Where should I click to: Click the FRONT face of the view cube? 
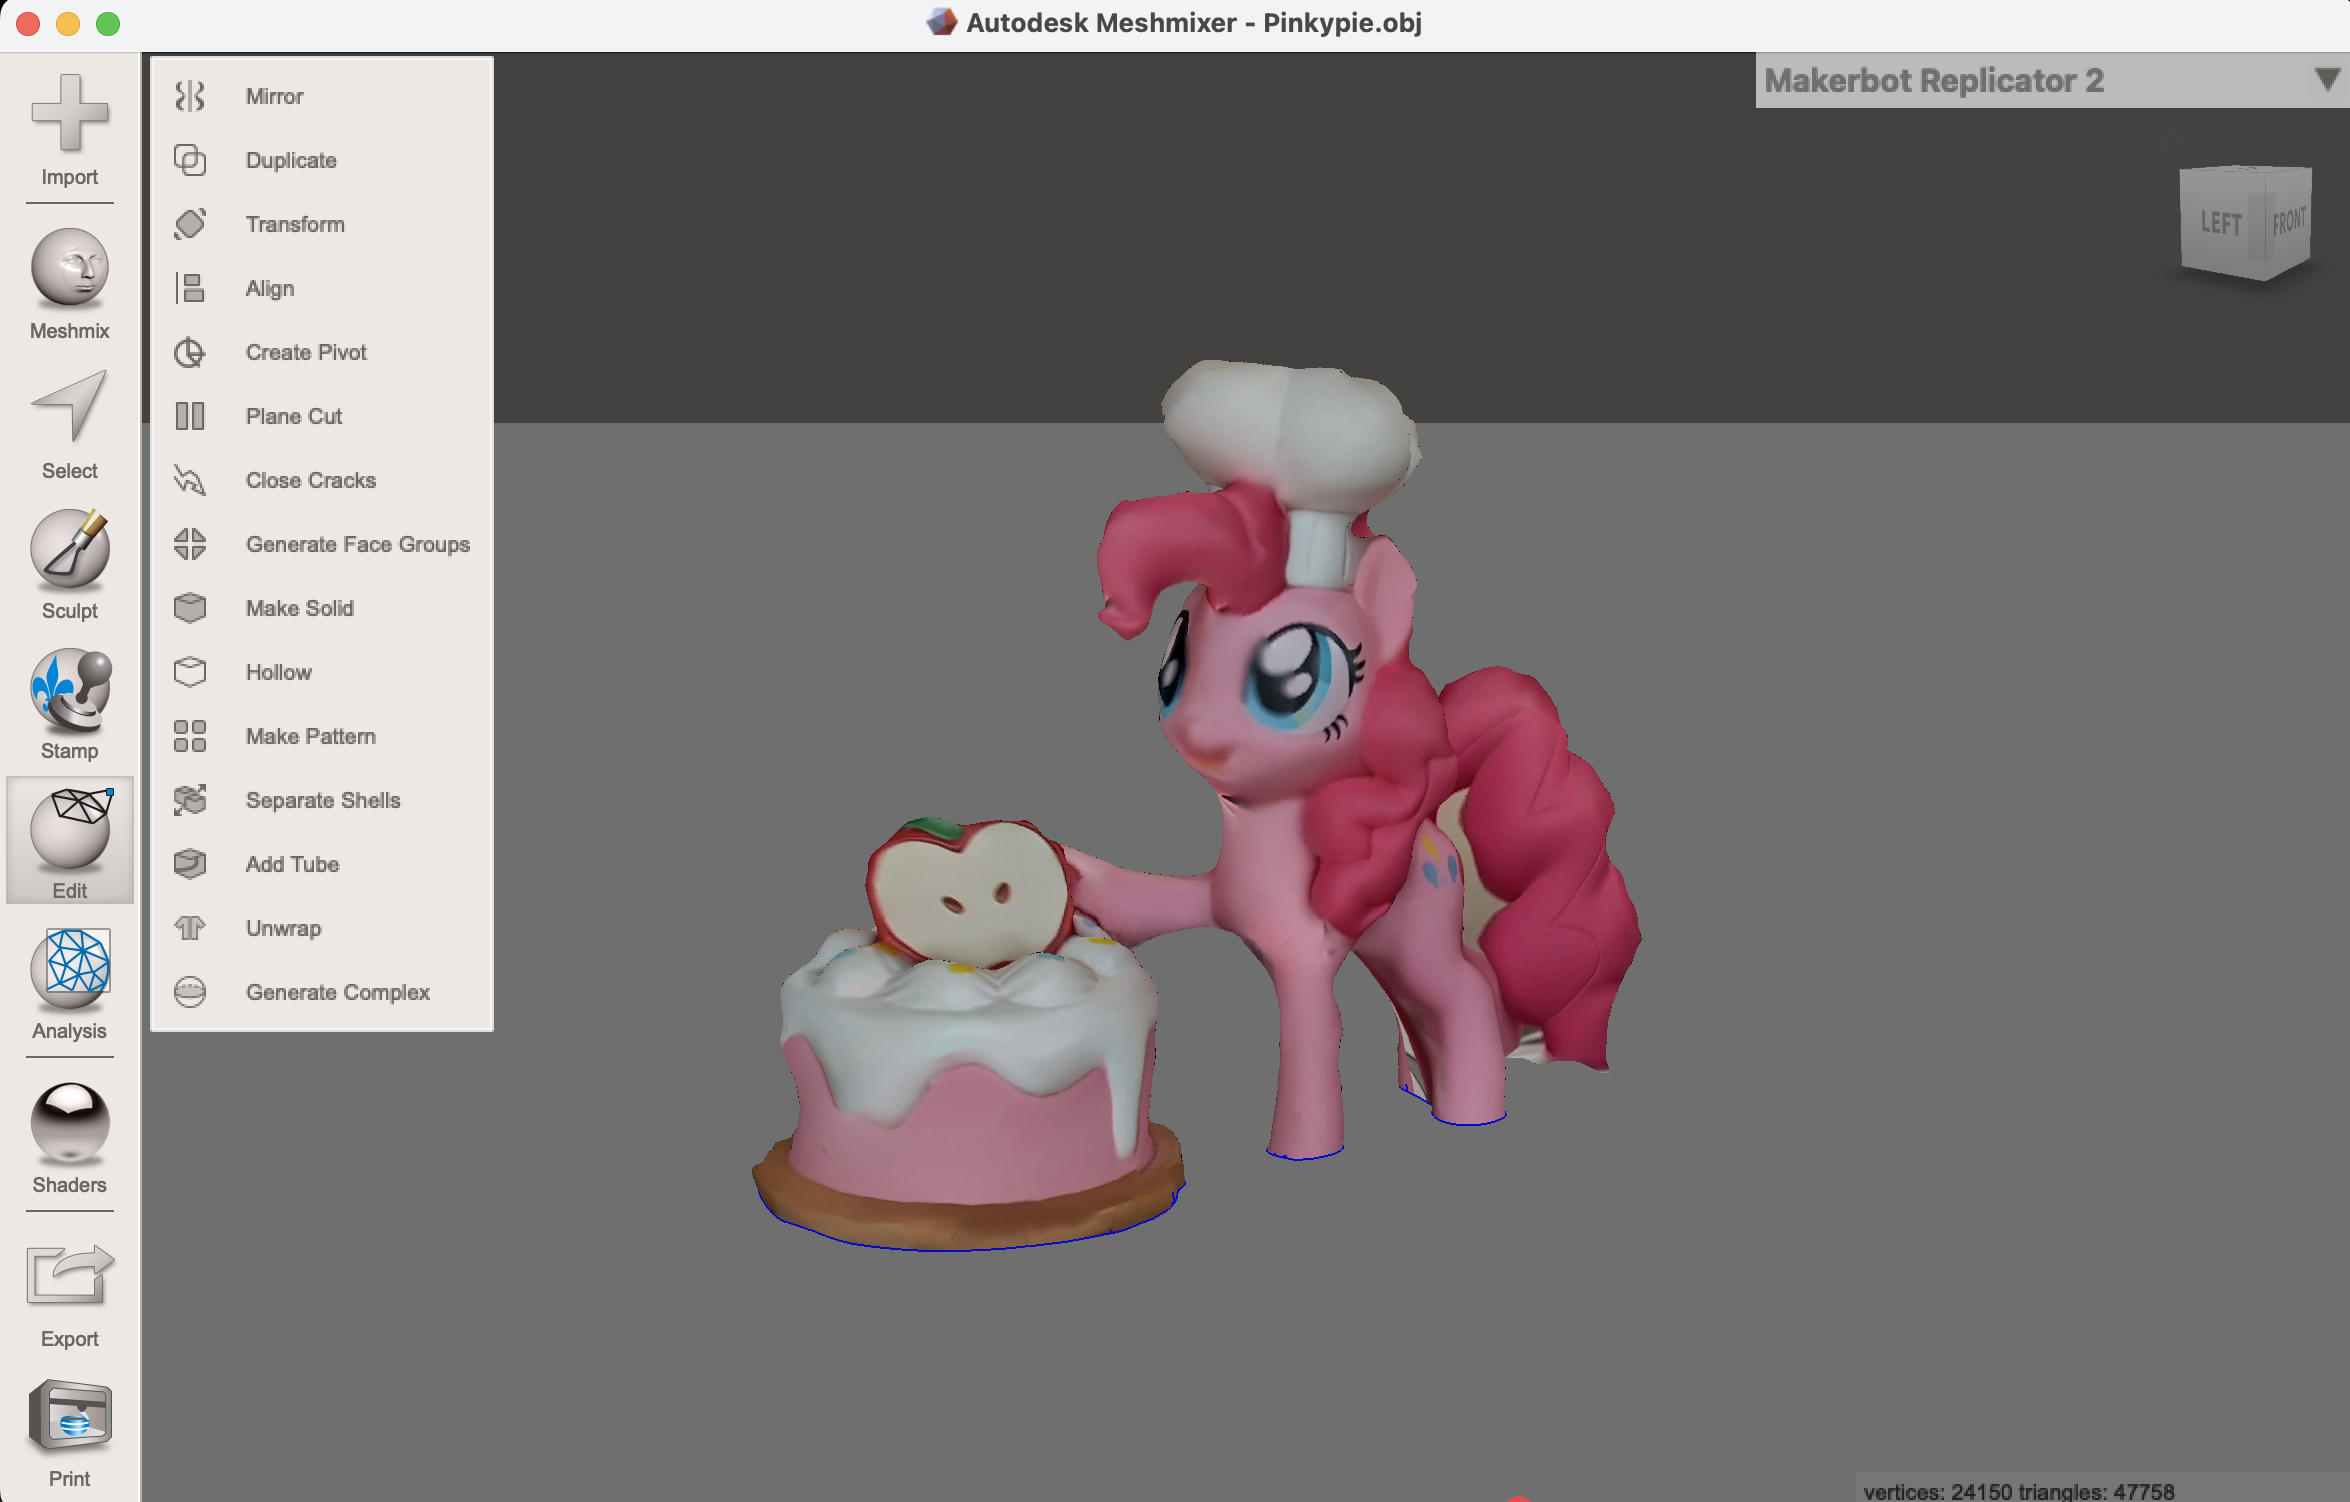click(2289, 220)
